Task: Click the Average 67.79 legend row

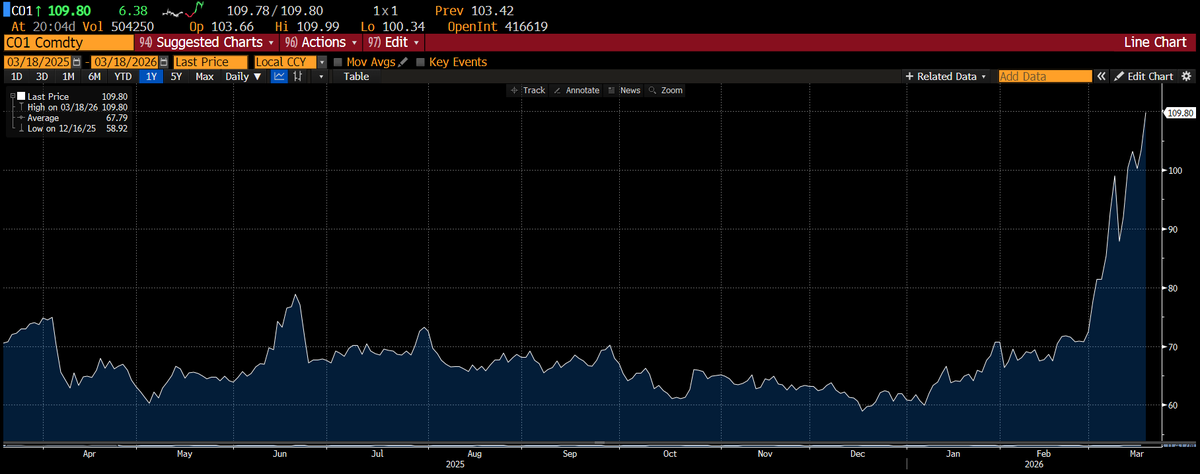Action: [x=72, y=118]
